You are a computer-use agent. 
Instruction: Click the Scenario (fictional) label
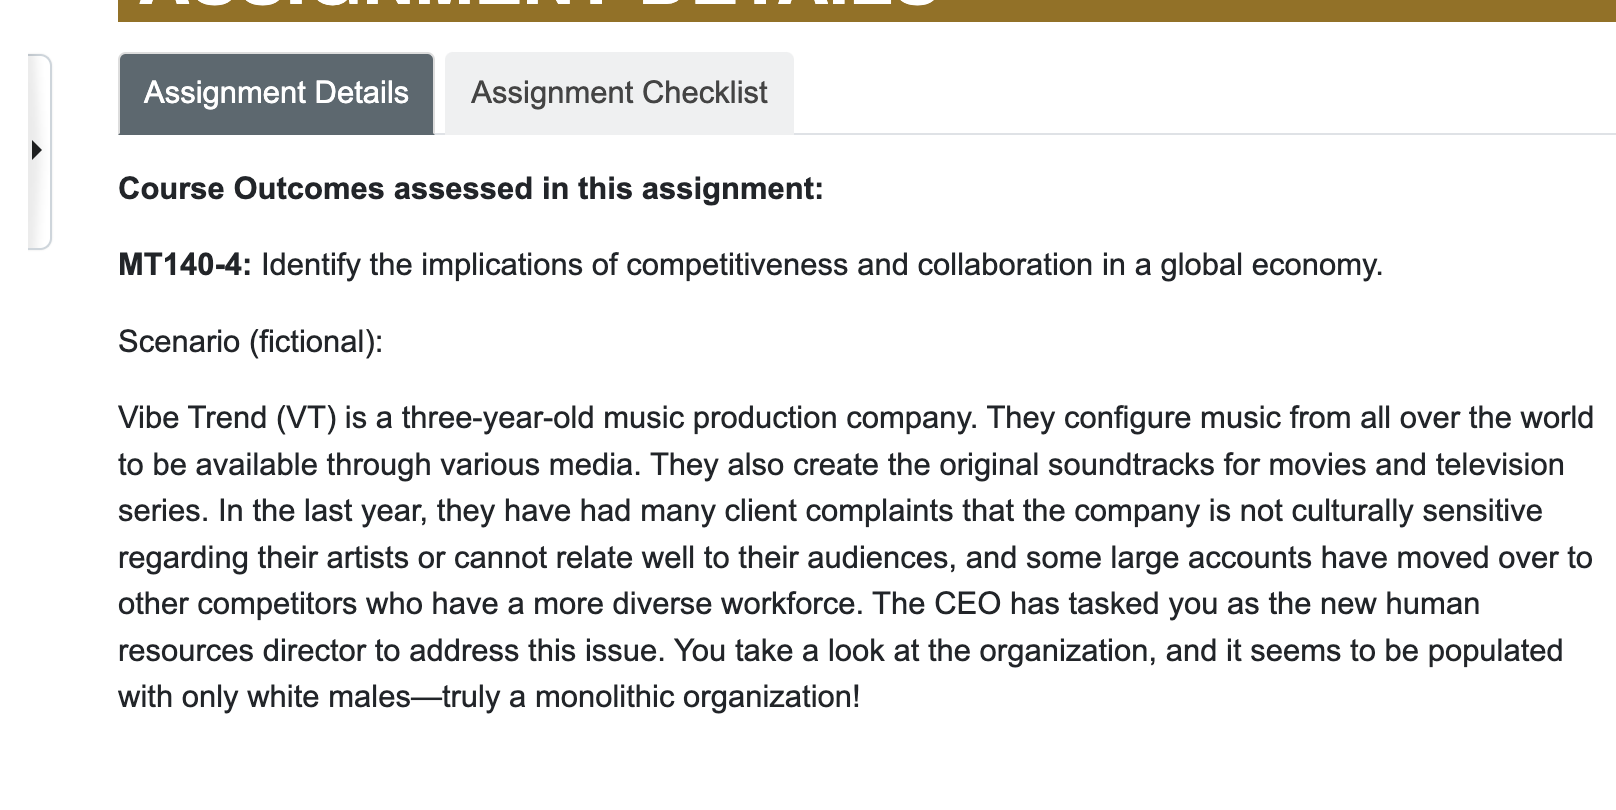point(253,341)
